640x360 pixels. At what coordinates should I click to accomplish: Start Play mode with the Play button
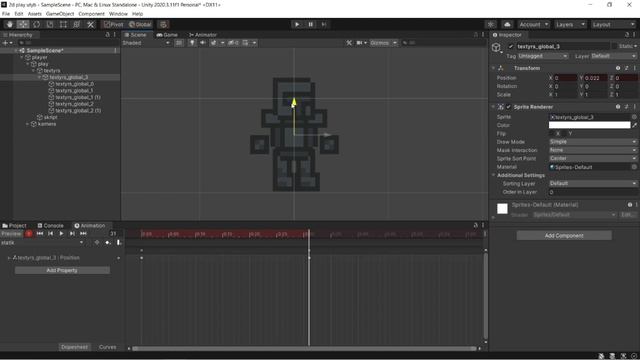click(297, 24)
